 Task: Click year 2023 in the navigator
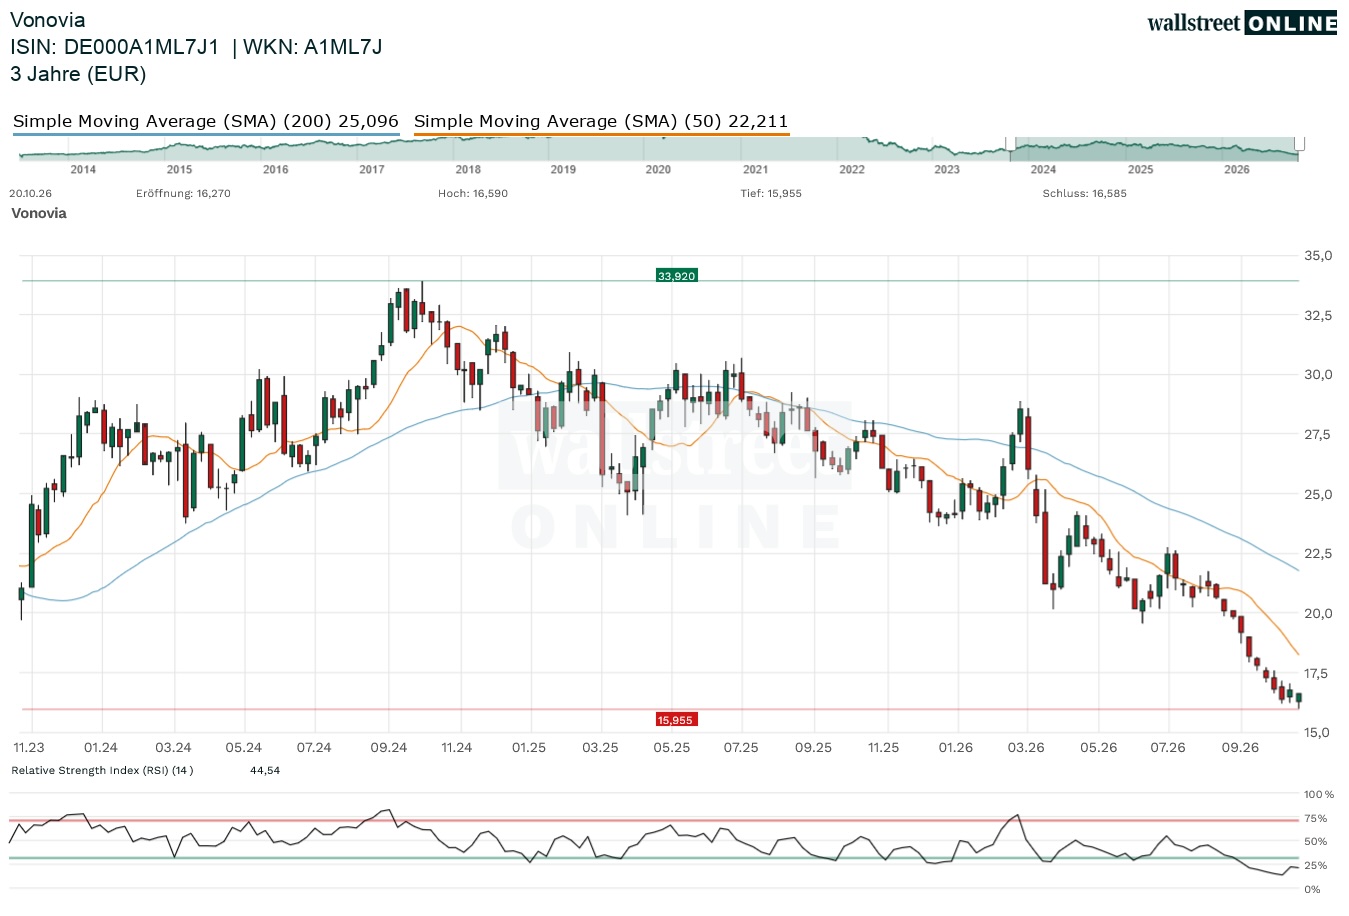click(947, 170)
